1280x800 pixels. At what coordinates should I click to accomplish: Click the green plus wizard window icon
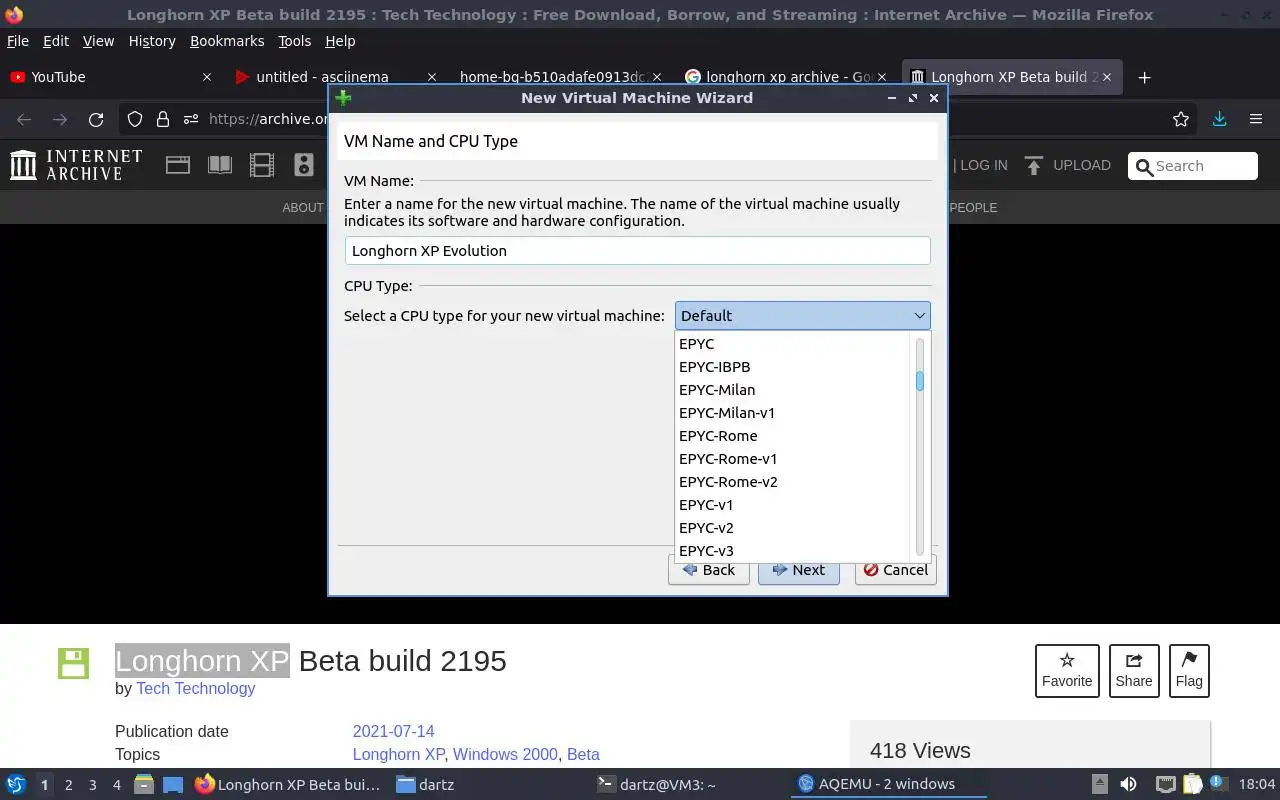343,98
